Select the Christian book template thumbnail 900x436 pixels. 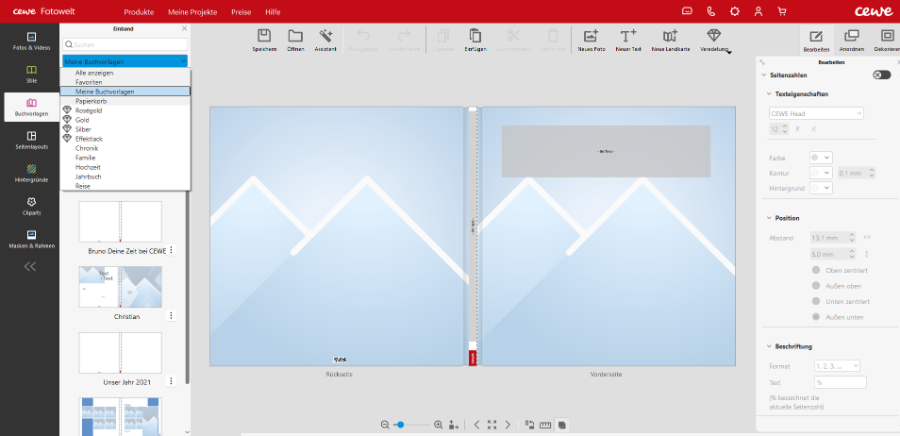pyautogui.click(x=120, y=287)
